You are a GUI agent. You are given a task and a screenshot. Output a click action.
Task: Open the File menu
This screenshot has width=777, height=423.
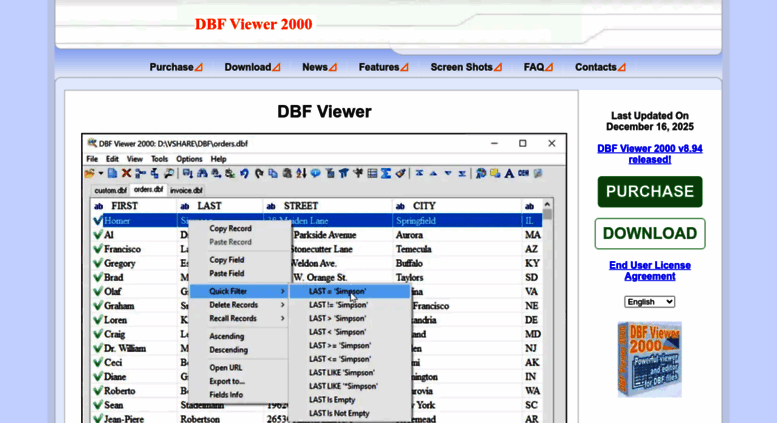click(x=92, y=159)
